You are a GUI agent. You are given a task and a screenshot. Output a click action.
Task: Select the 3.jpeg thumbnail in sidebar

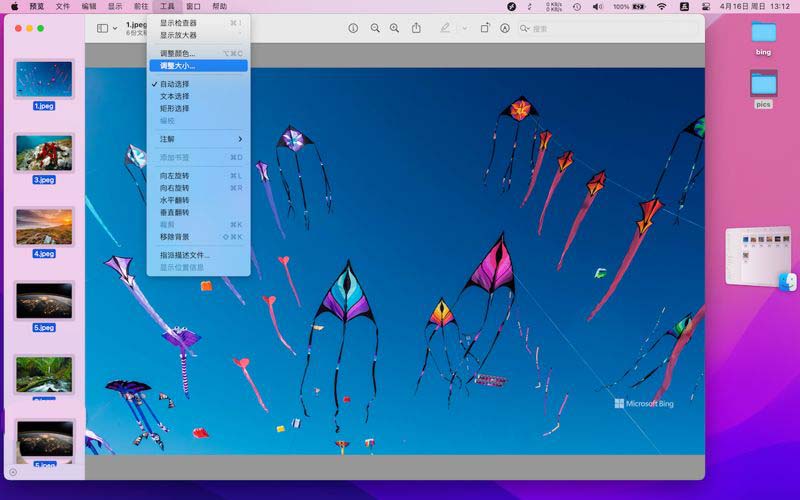(x=44, y=153)
